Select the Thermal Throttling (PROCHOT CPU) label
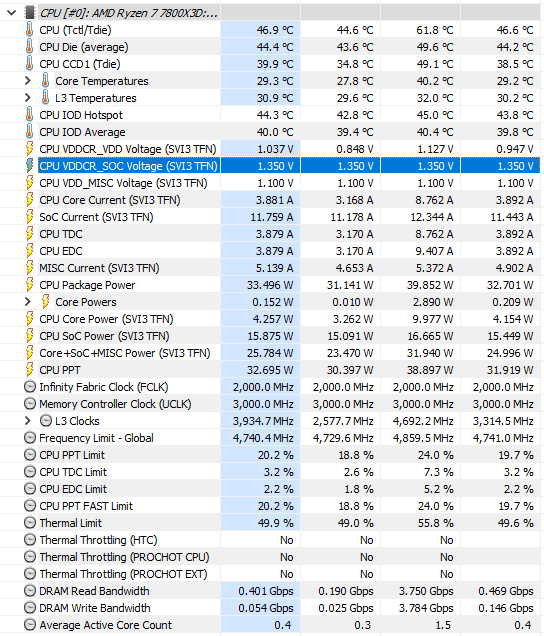544x636 pixels. tap(124, 557)
